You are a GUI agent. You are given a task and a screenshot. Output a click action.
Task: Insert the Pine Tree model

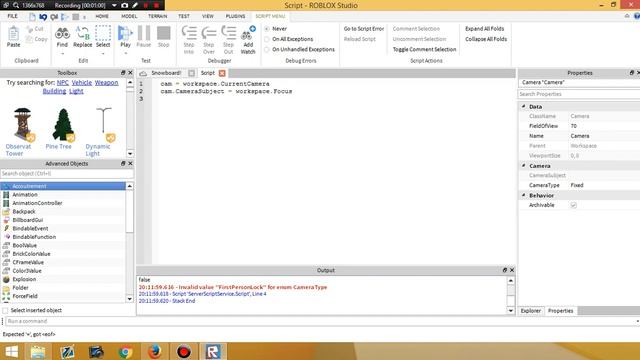pos(63,124)
